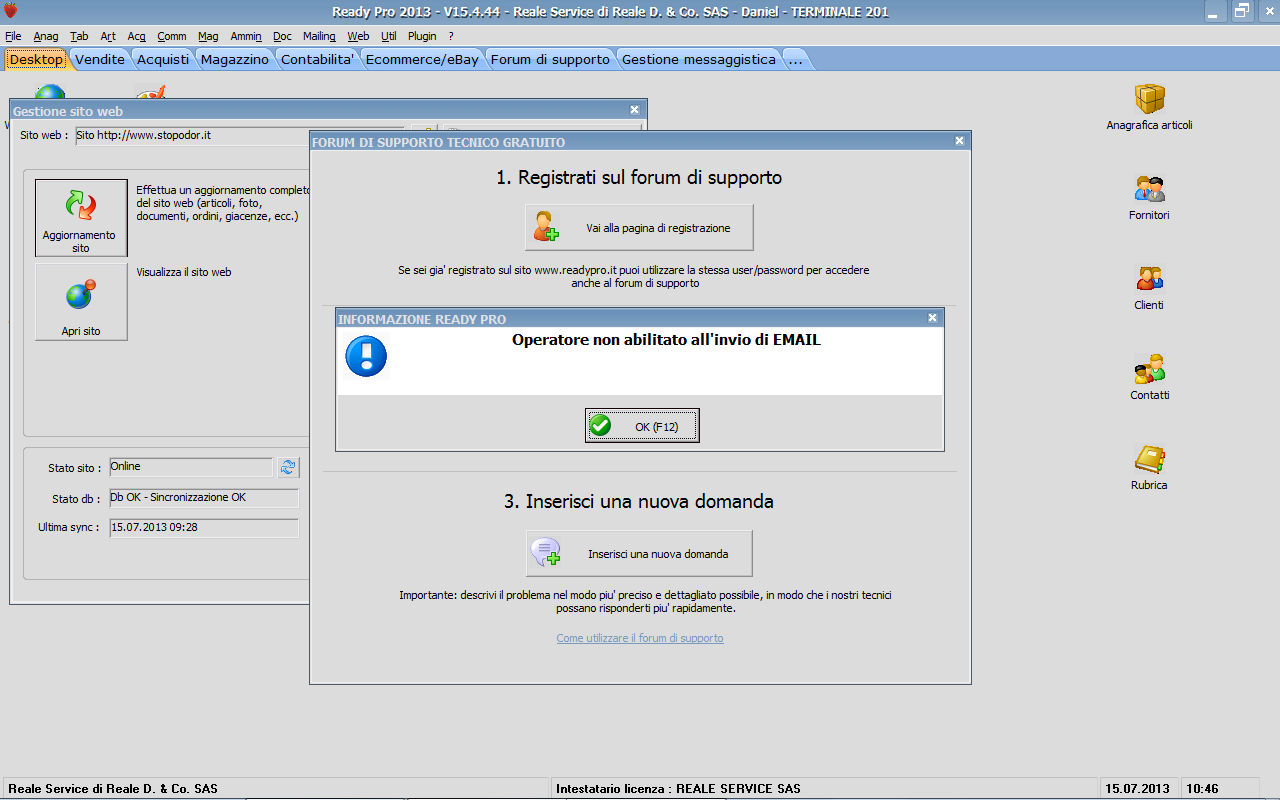The height and width of the screenshot is (800, 1280).
Task: Open the Acq menu
Action: [137, 36]
